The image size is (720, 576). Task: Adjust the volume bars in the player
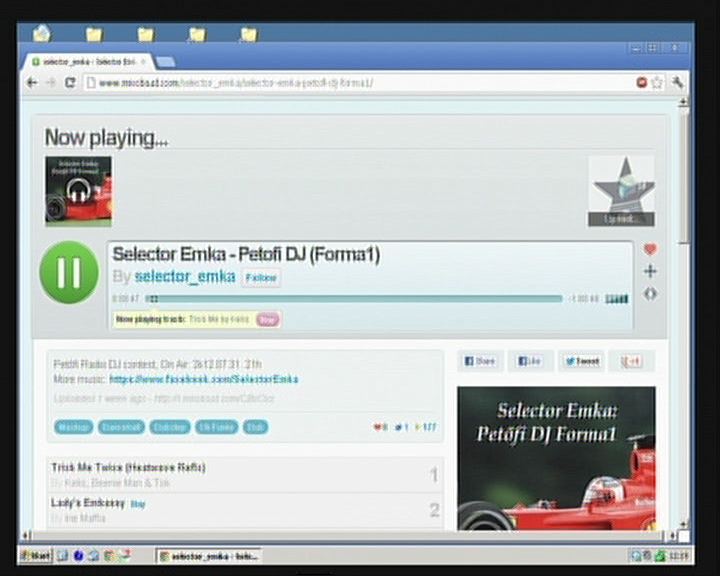616,299
